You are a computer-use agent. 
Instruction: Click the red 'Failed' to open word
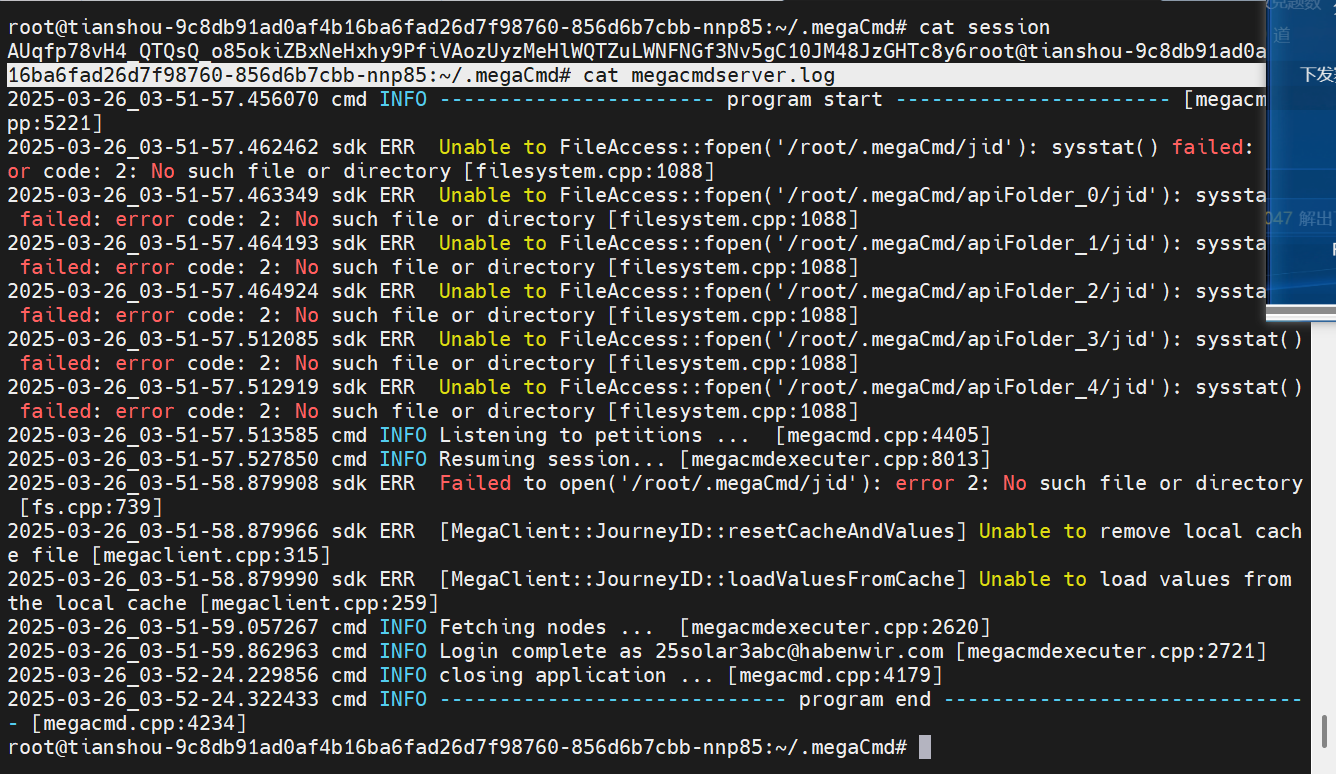tap(475, 483)
